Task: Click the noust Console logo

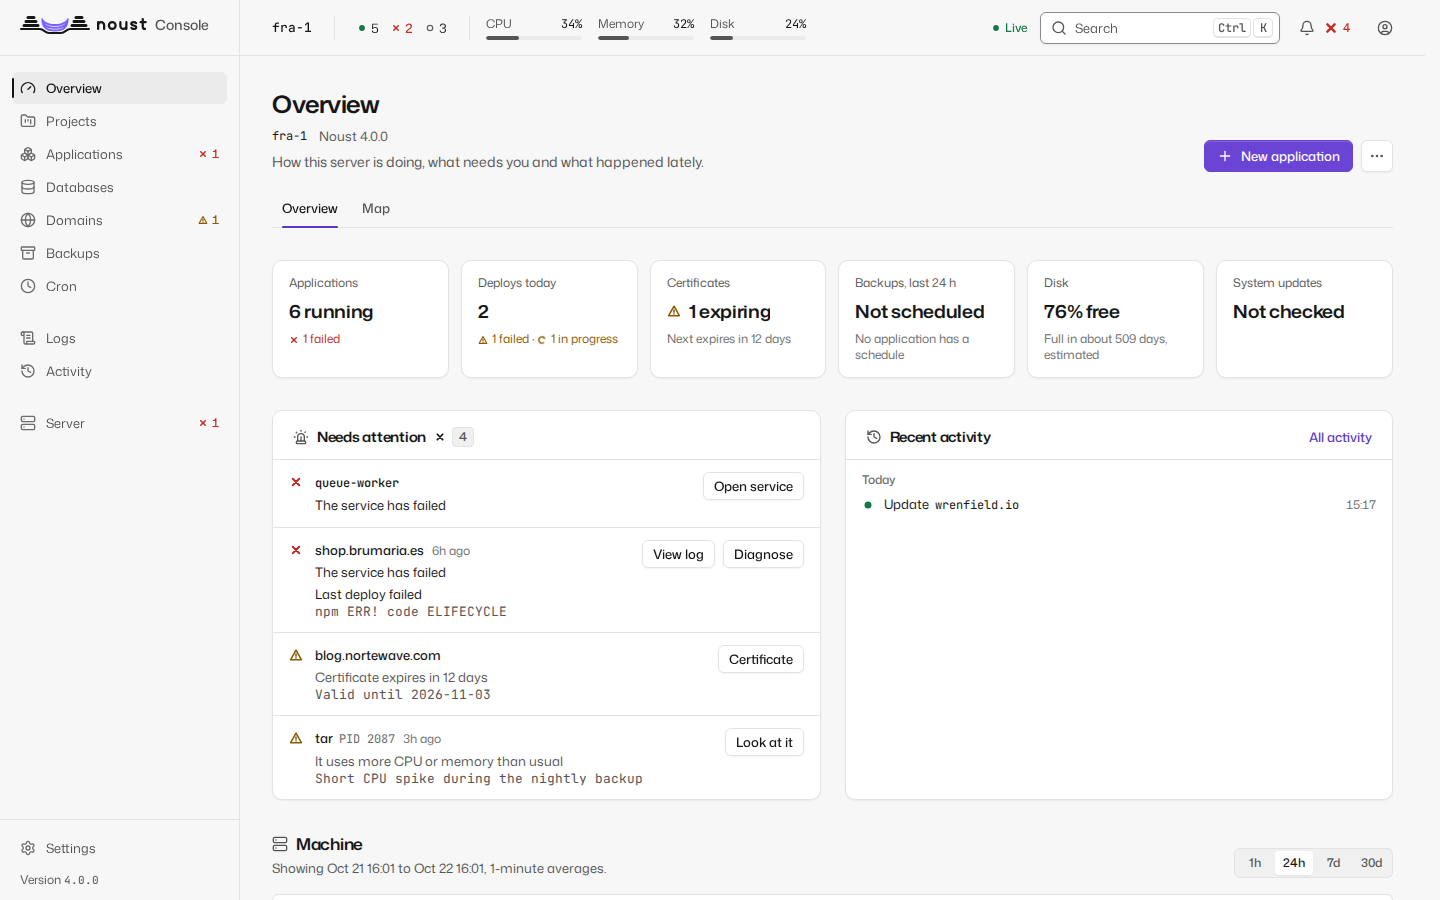Action: pos(114,25)
